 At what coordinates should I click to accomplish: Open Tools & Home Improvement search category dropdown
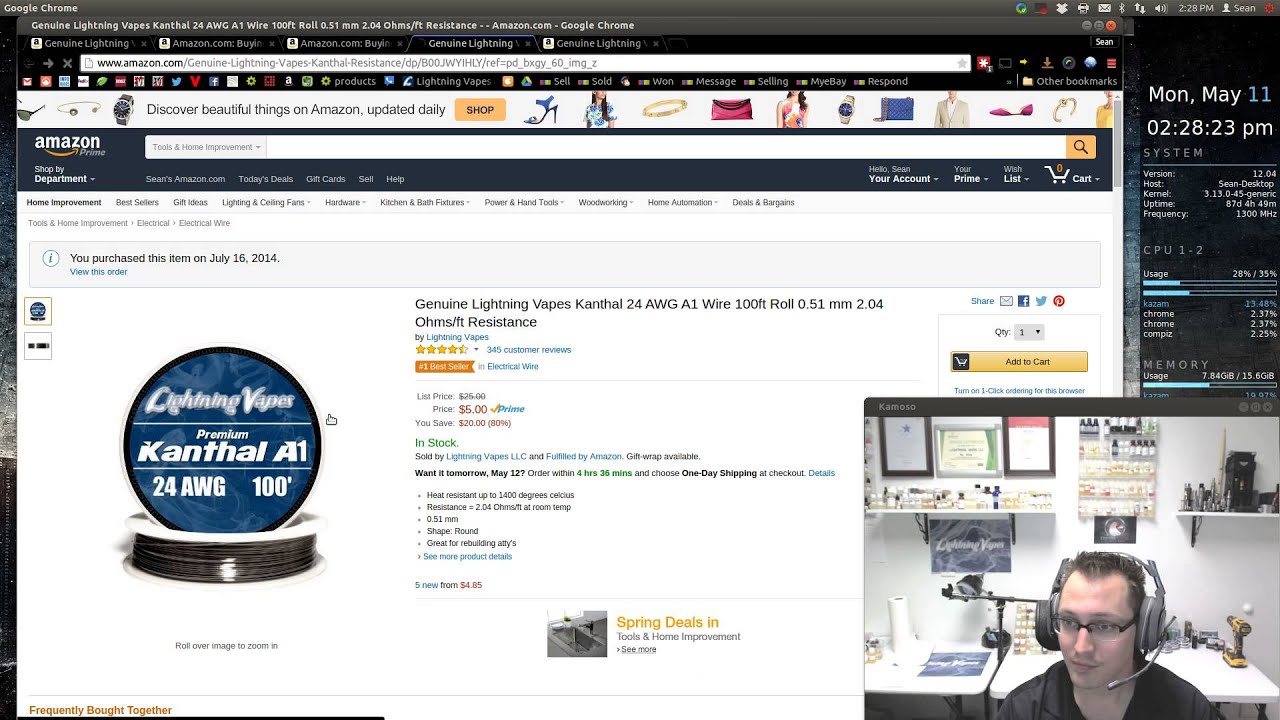[x=206, y=147]
